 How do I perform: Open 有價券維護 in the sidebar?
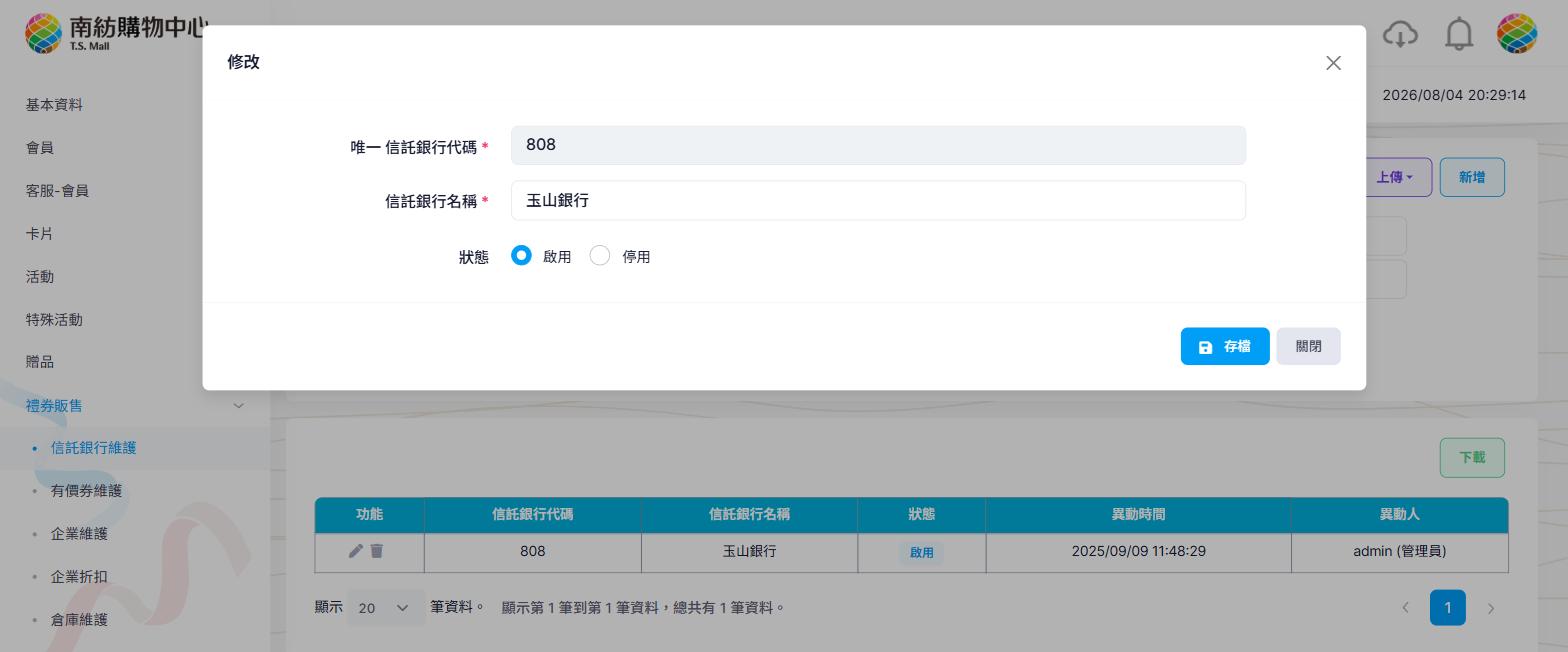coord(86,490)
